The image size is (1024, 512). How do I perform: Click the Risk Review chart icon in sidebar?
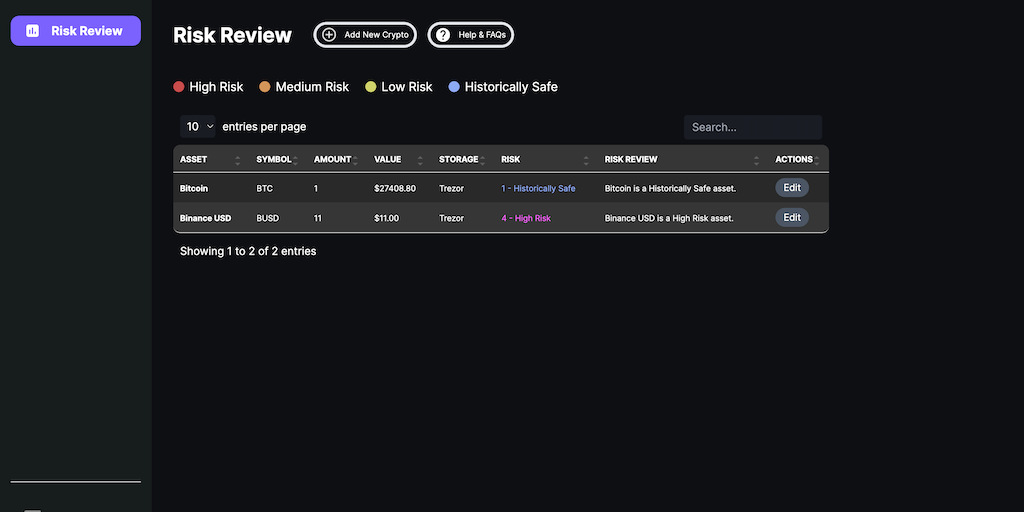[33, 31]
